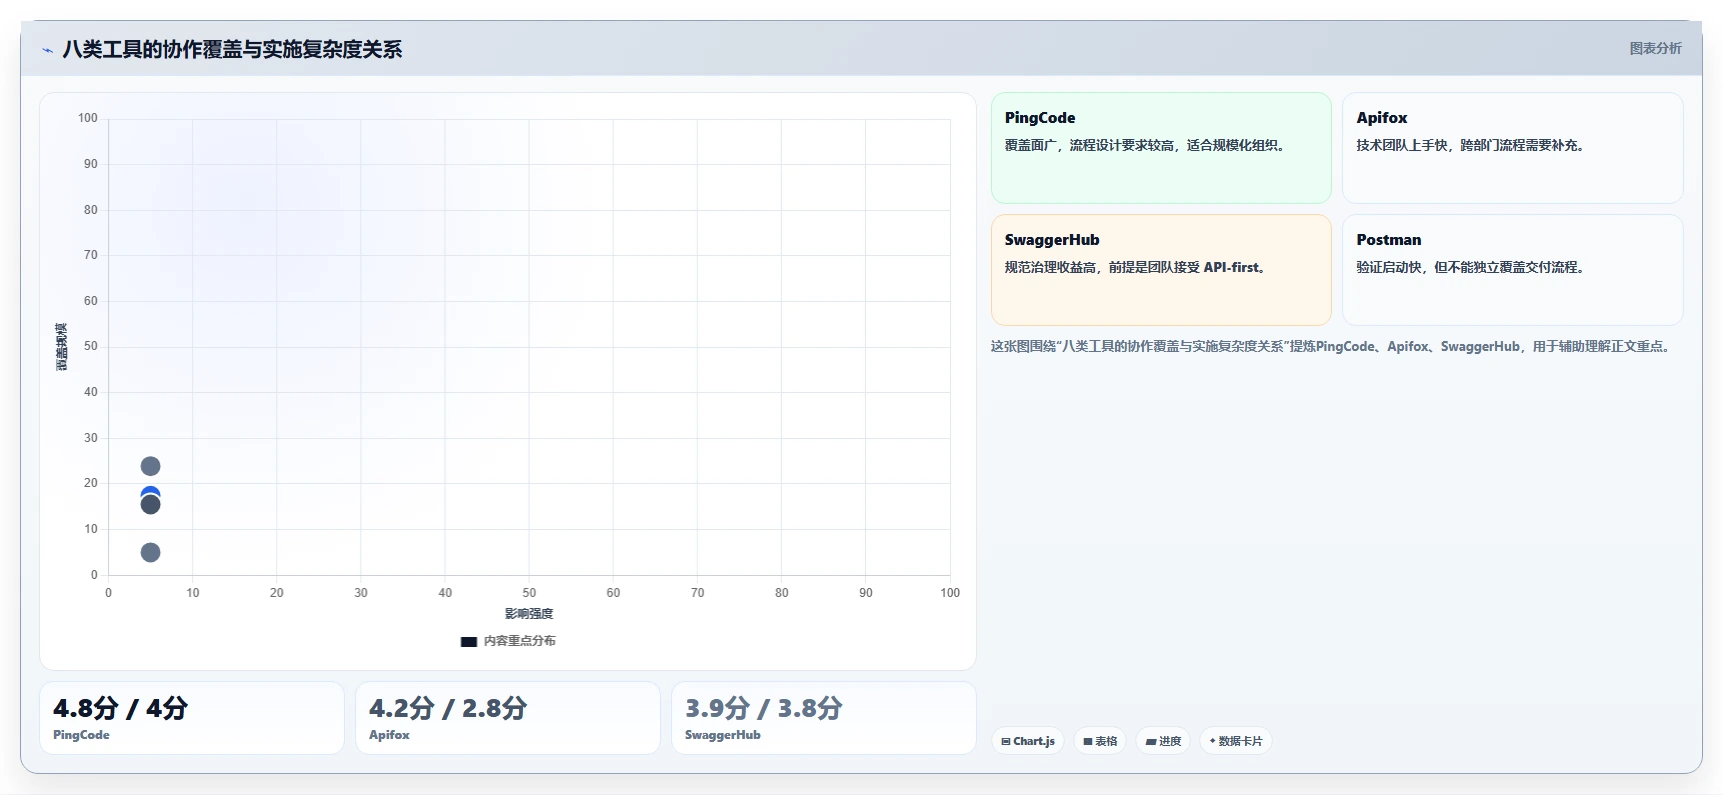Click the topmost gray scatter point near 24
This screenshot has height=795, width=1723.
pyautogui.click(x=150, y=466)
